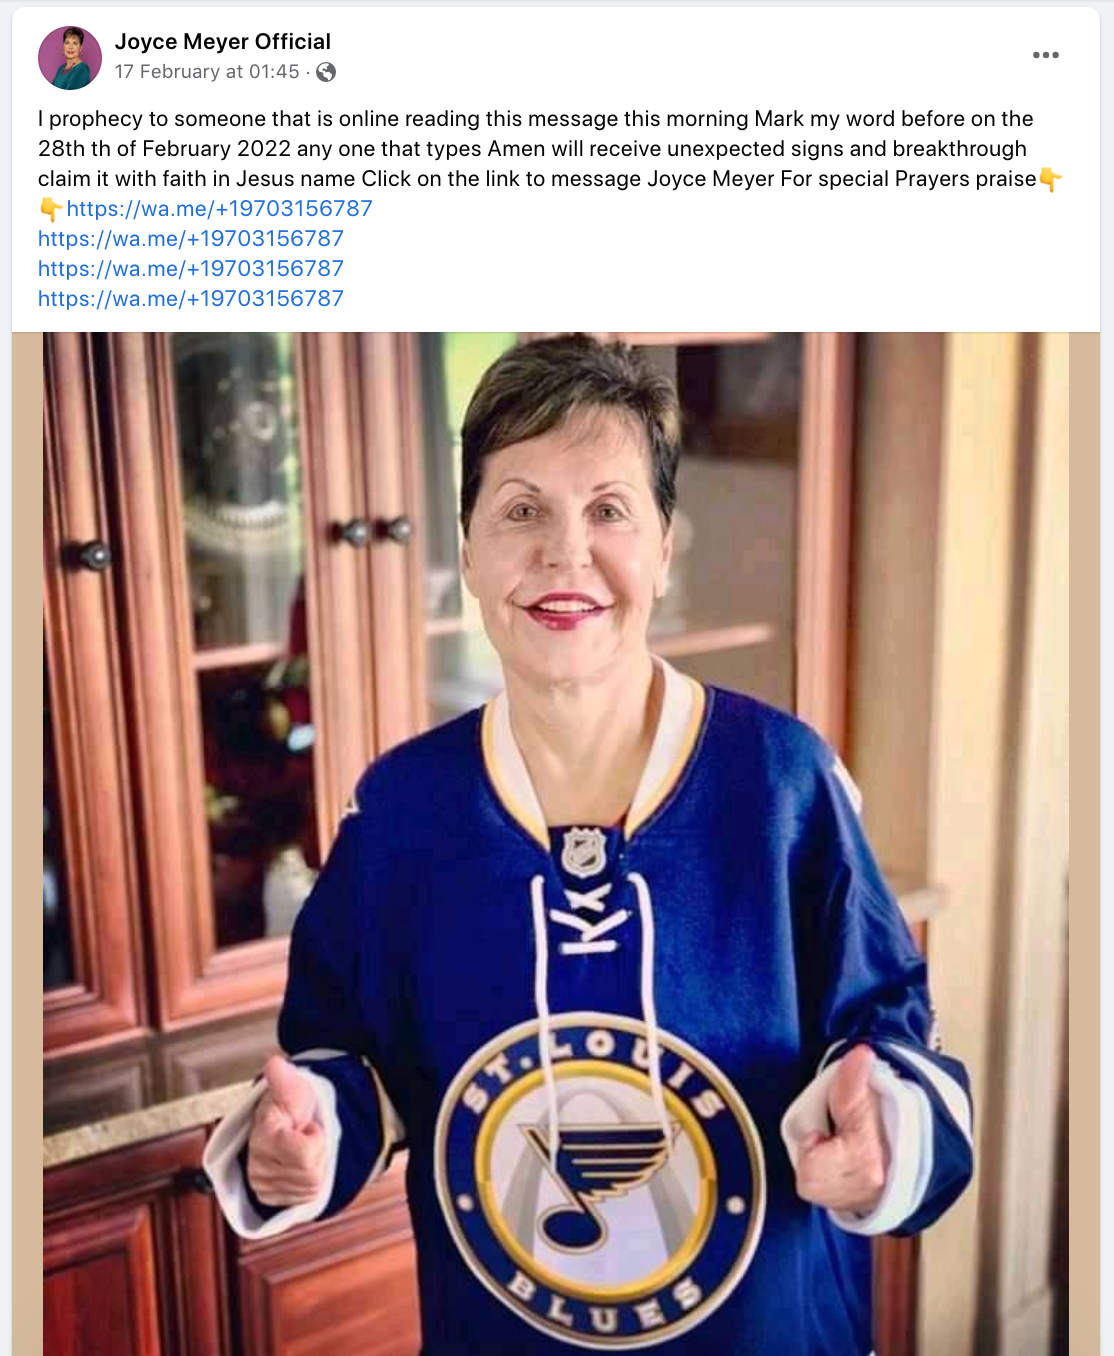Click the Joyce Meyer Official page name
The image size is (1114, 1356).
tap(223, 41)
